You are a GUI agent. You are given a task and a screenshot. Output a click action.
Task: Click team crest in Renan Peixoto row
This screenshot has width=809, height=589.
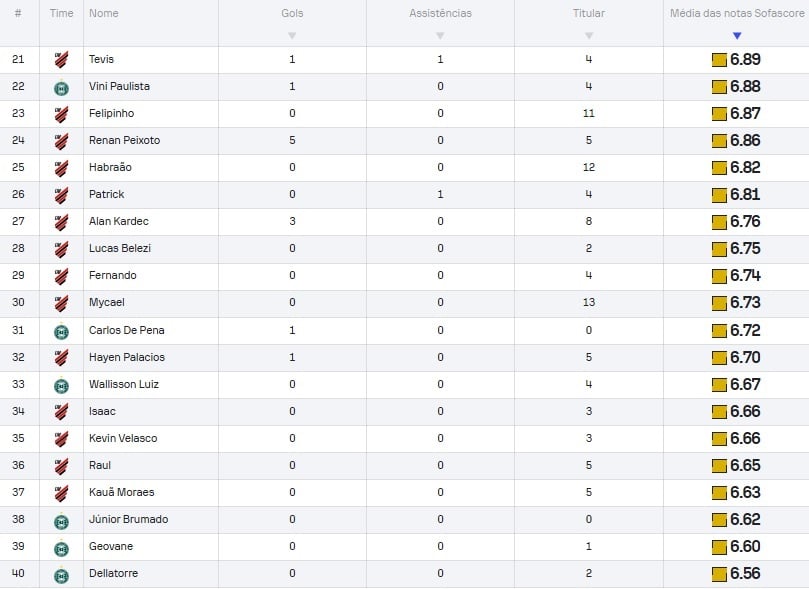pos(61,140)
